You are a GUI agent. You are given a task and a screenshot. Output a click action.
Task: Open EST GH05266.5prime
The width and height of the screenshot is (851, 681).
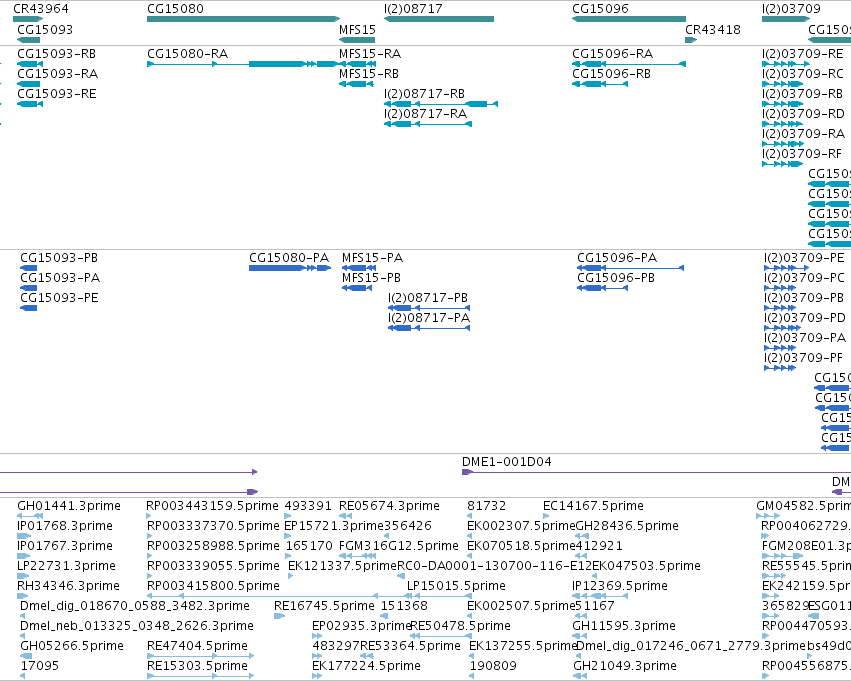pyautogui.click(x=26, y=656)
